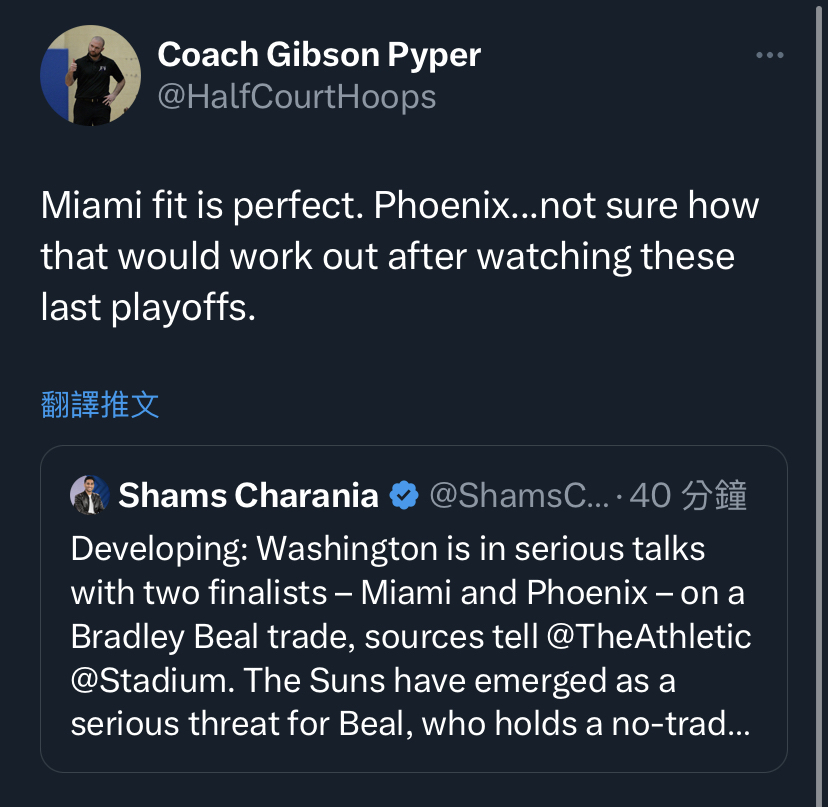Screen dimensions: 828x807
Task: Click the 'last playoffs.' line of the tweet
Action: (148, 307)
